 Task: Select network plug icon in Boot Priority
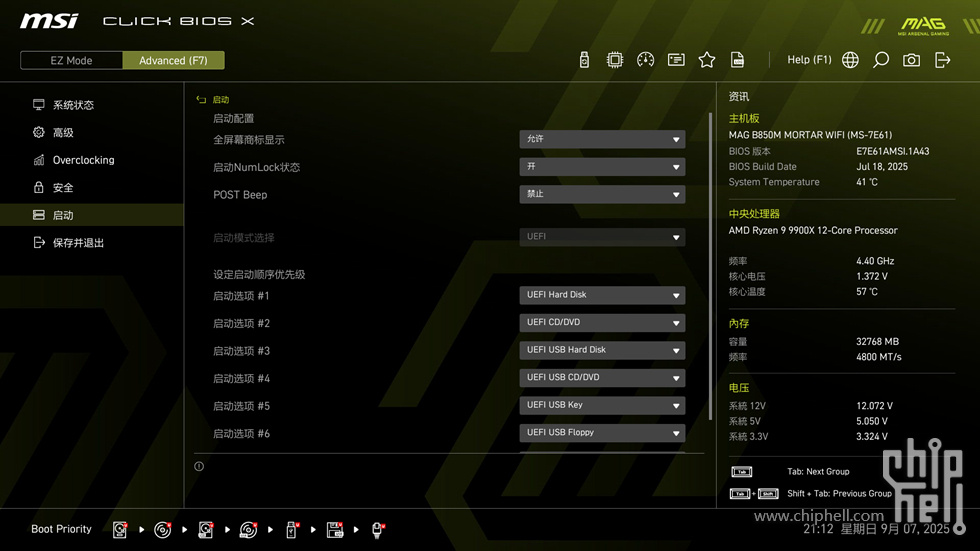click(378, 530)
